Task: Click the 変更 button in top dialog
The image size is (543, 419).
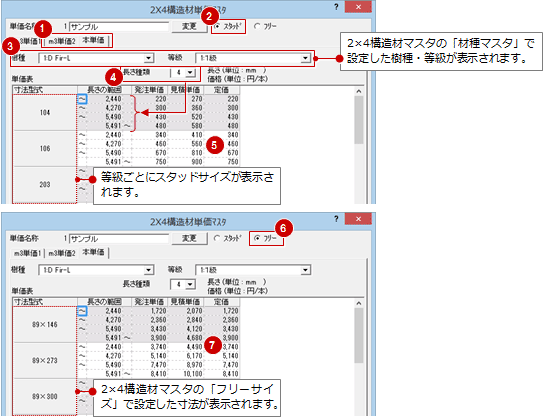Action: 189,26
